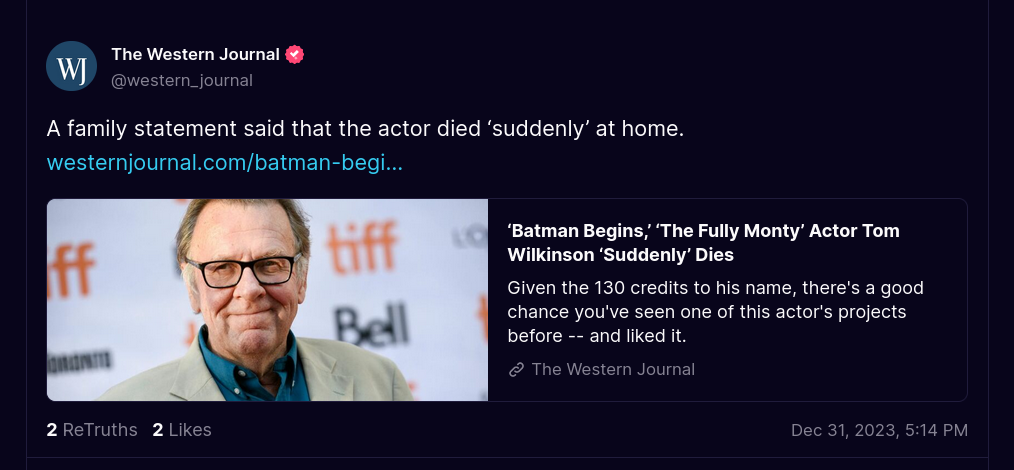The width and height of the screenshot is (1014, 470).
Task: Click the '130 credits' card description
Action: 715,312
